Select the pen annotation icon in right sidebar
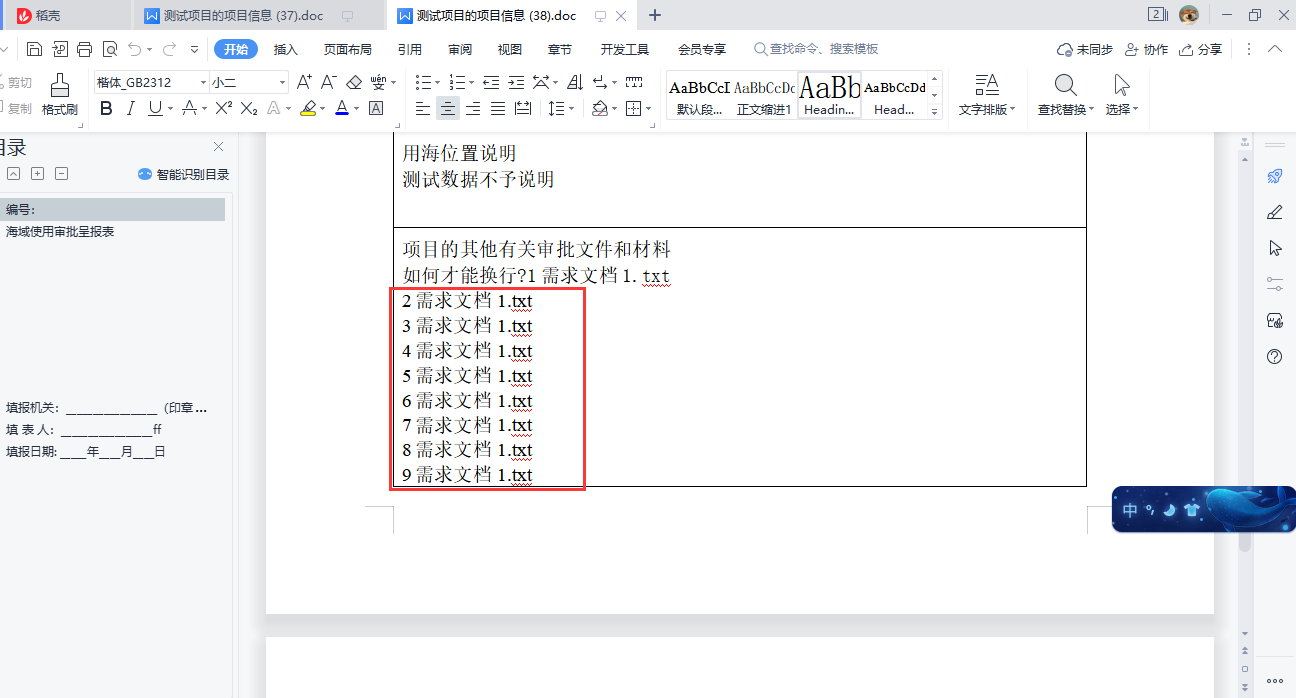Screen dimensions: 1296x698 pos(1274,212)
